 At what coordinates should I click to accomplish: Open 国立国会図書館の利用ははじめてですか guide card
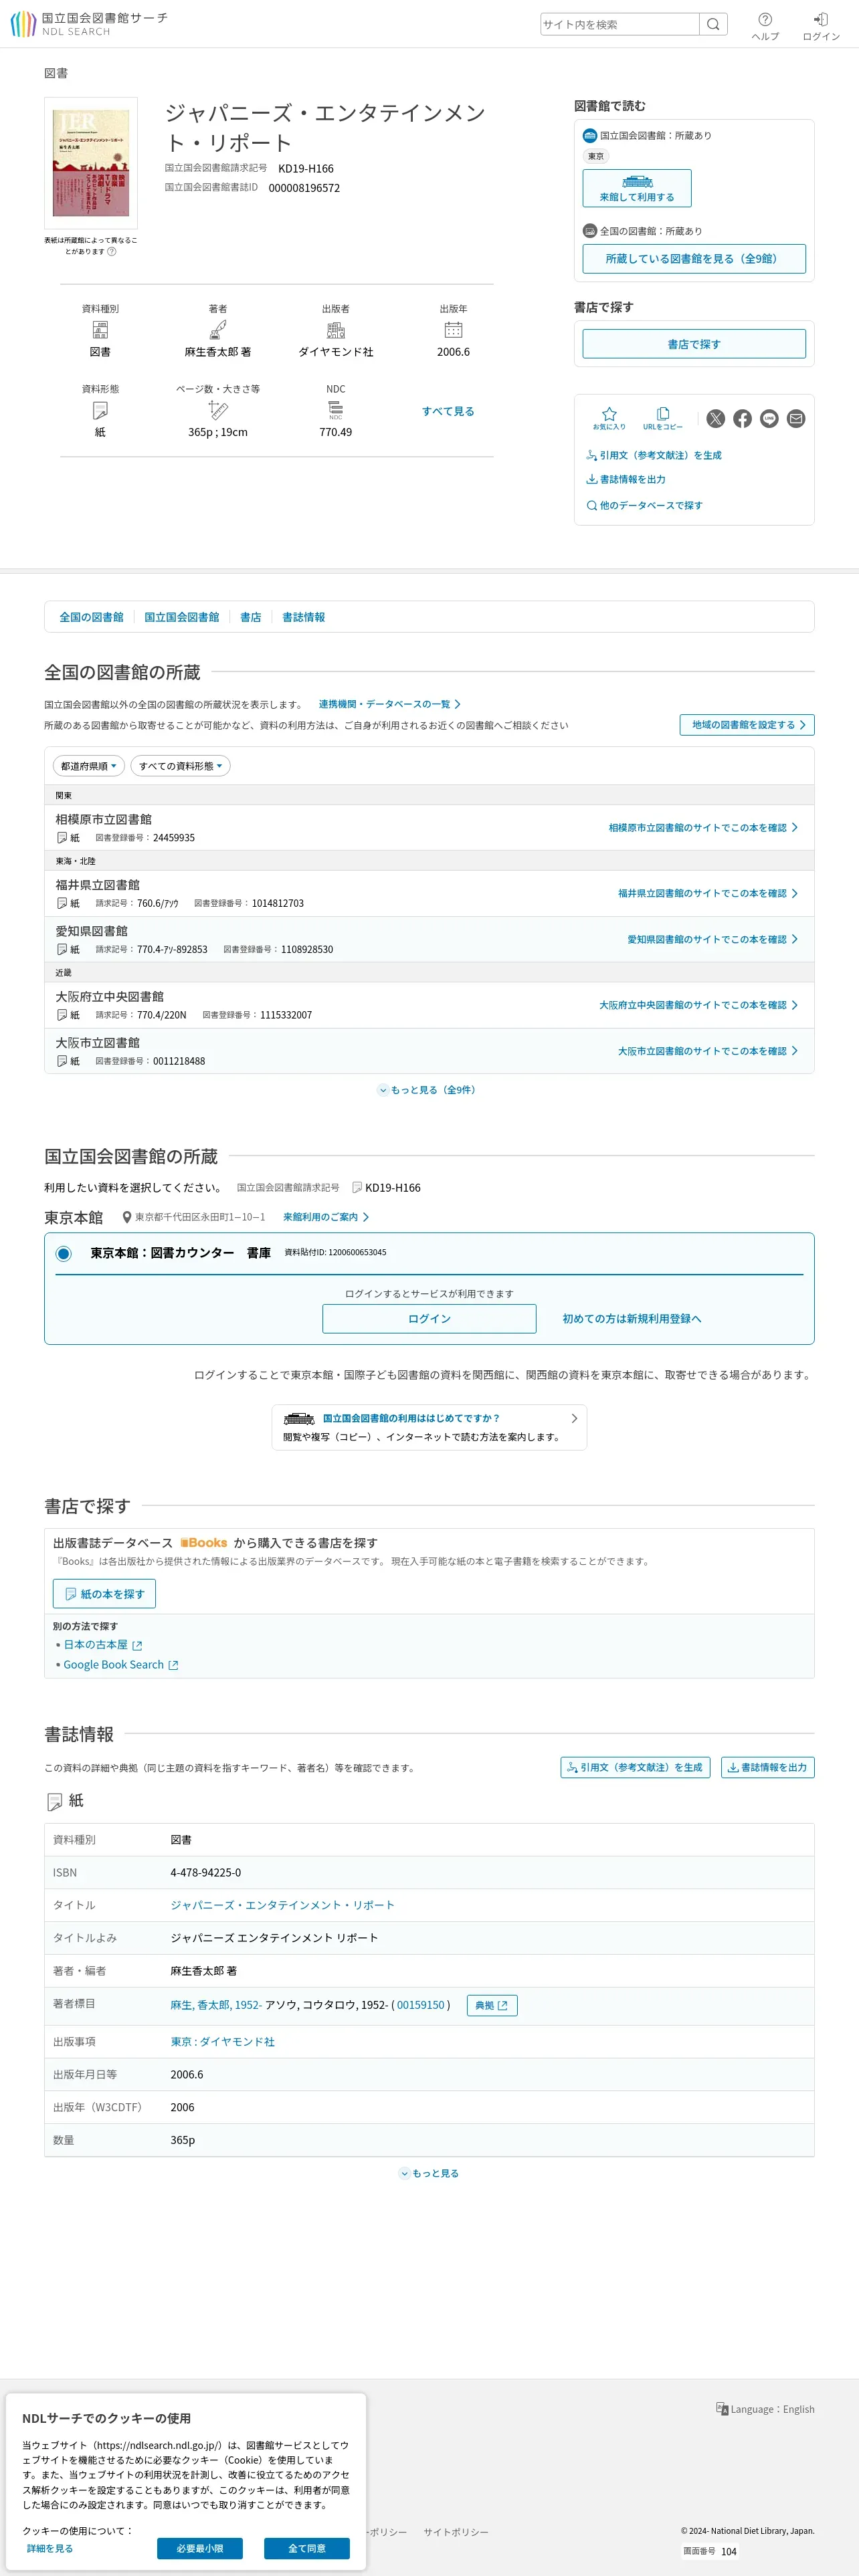click(x=429, y=1427)
